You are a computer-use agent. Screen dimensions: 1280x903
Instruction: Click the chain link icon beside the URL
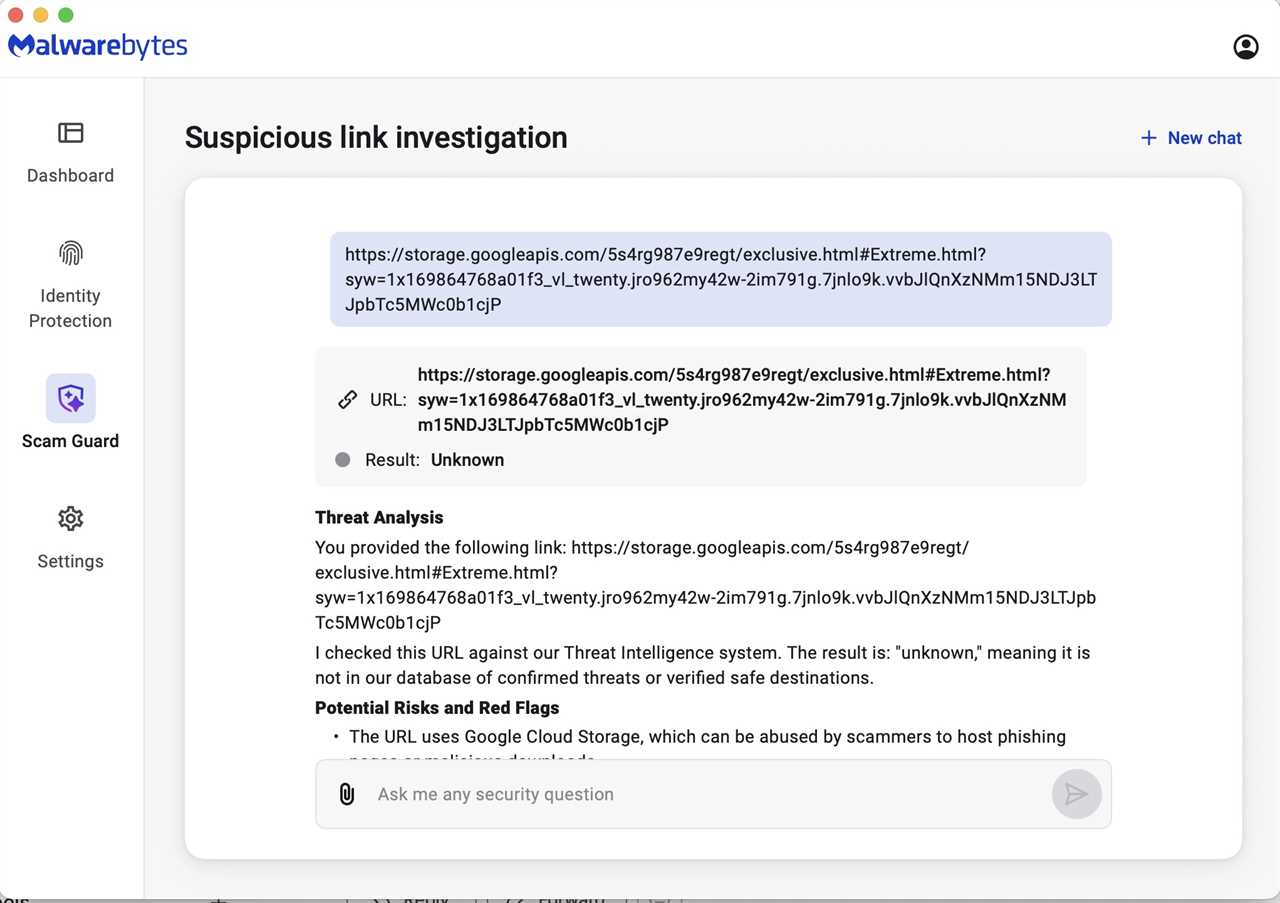[x=347, y=399]
